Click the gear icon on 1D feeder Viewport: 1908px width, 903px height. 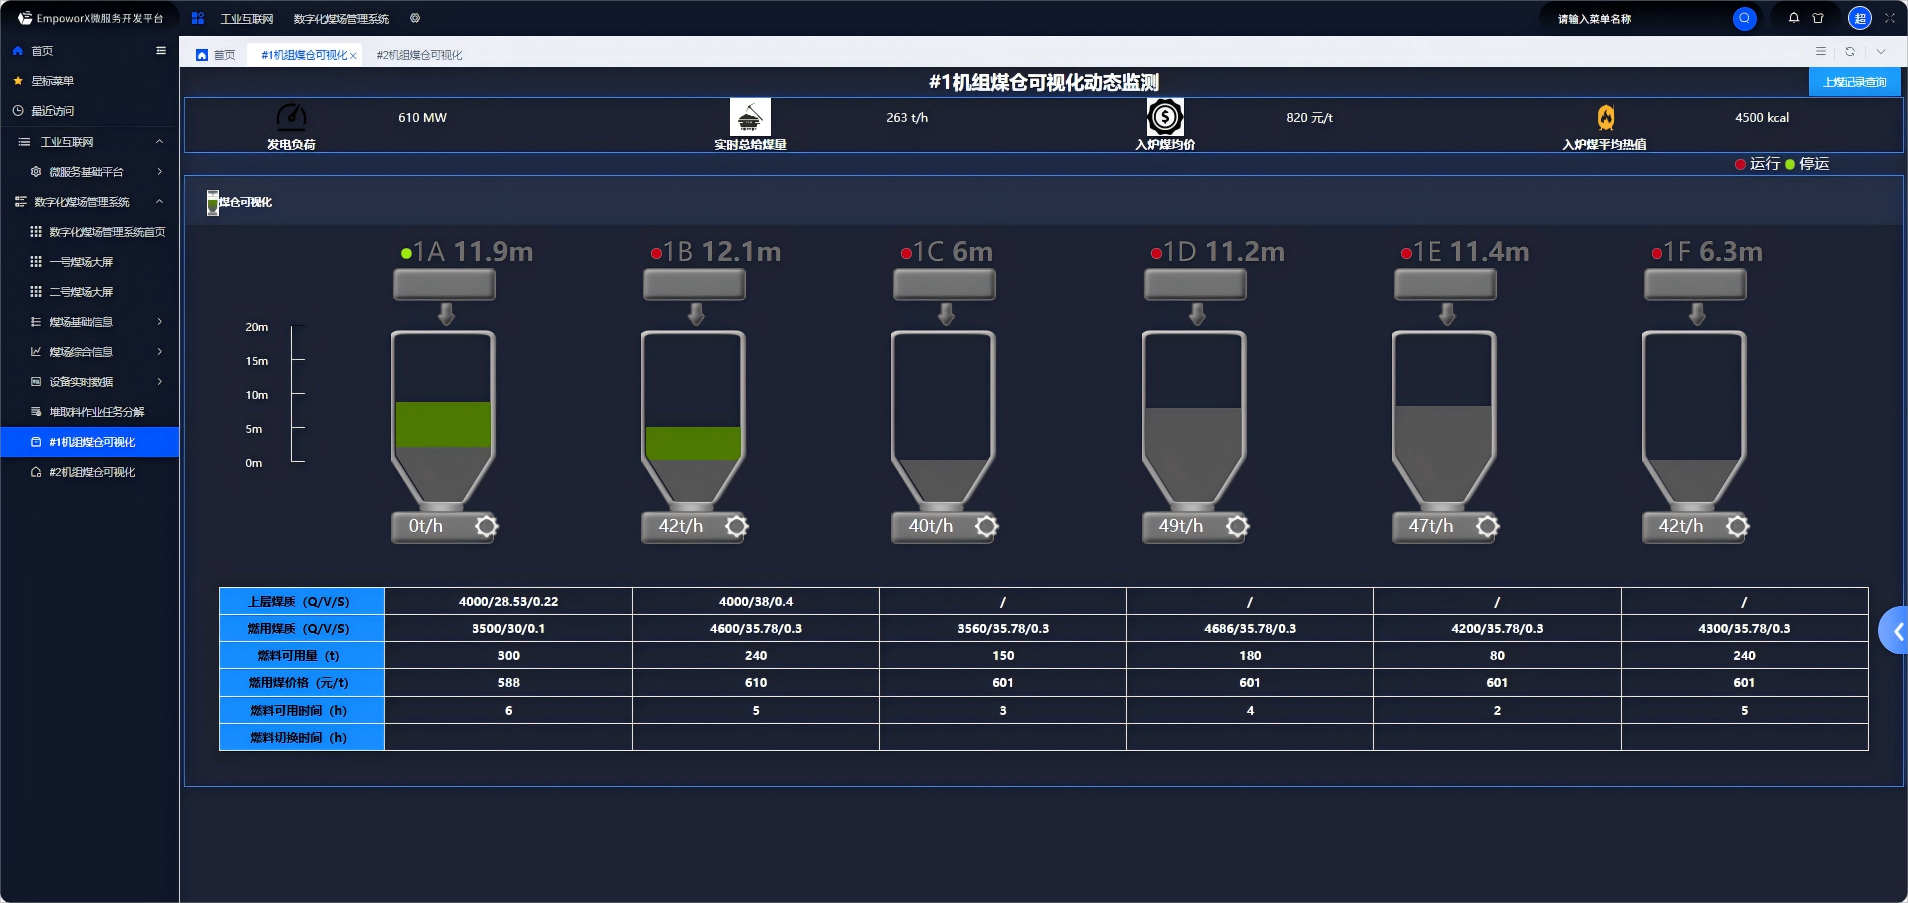pyautogui.click(x=1237, y=526)
